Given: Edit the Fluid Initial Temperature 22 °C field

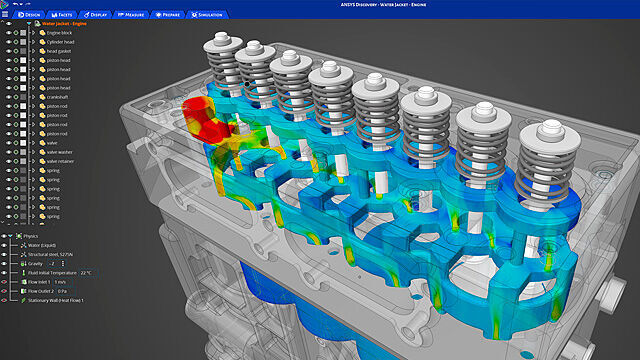Looking at the screenshot, I should (x=88, y=273).
